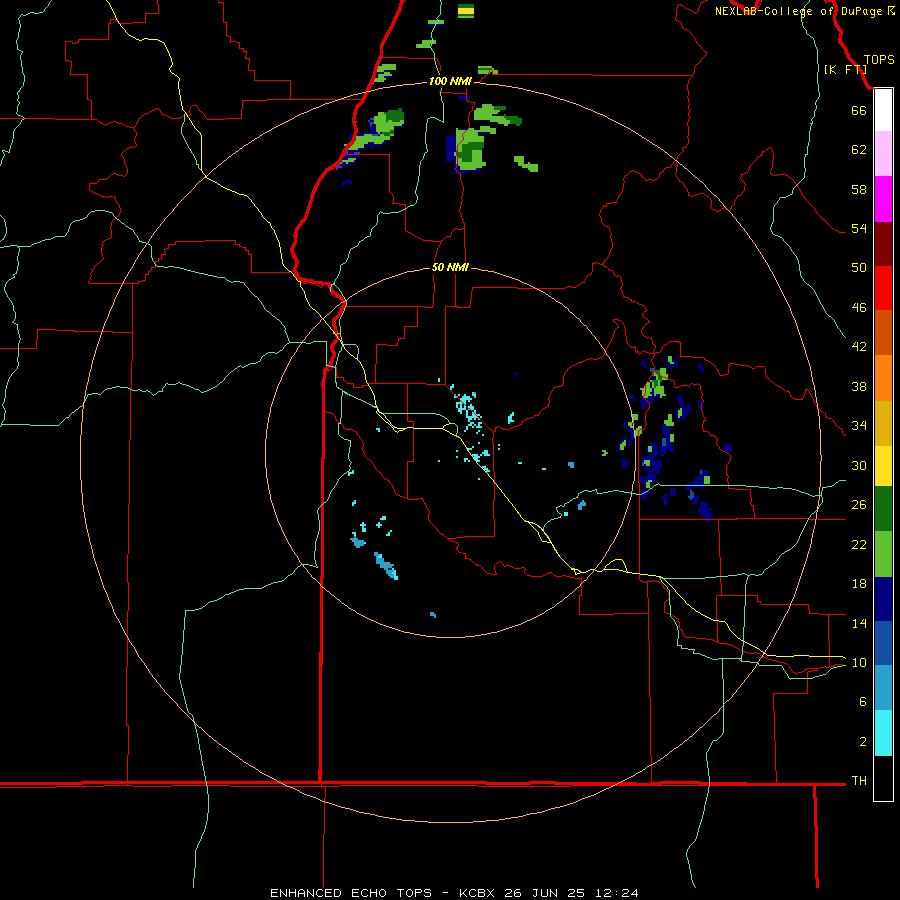Image resolution: width=900 pixels, height=900 pixels.
Task: Click the "58" legend label
Action: tap(859, 189)
